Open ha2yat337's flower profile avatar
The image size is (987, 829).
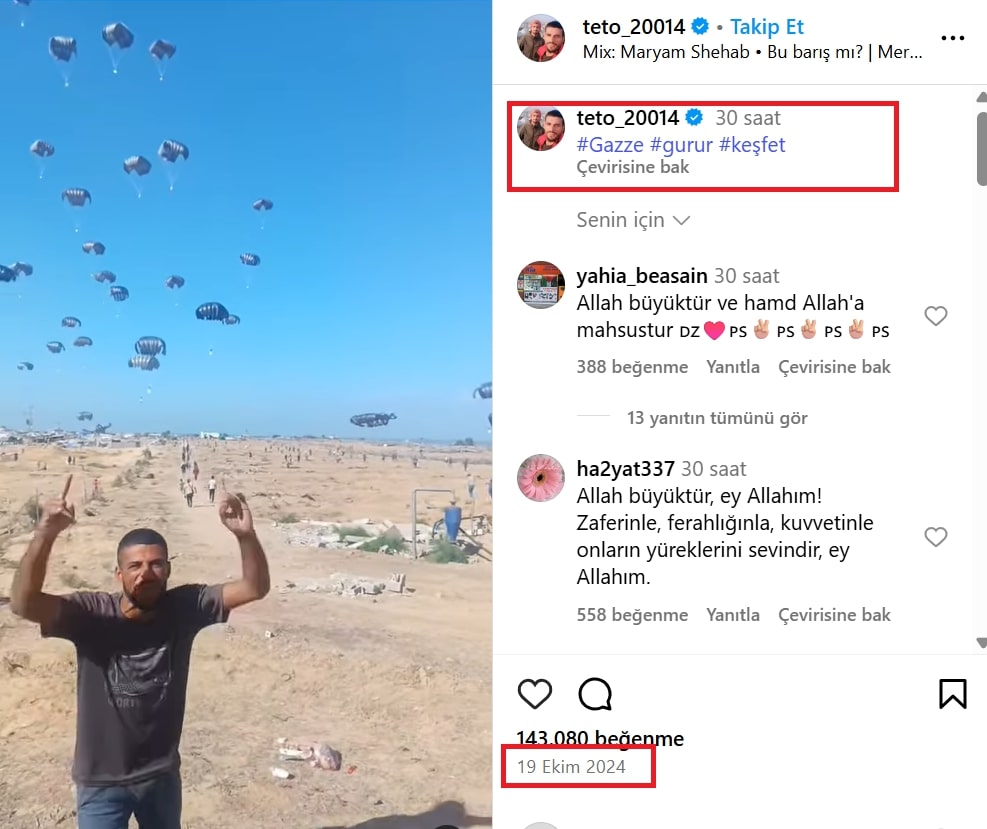[x=541, y=478]
